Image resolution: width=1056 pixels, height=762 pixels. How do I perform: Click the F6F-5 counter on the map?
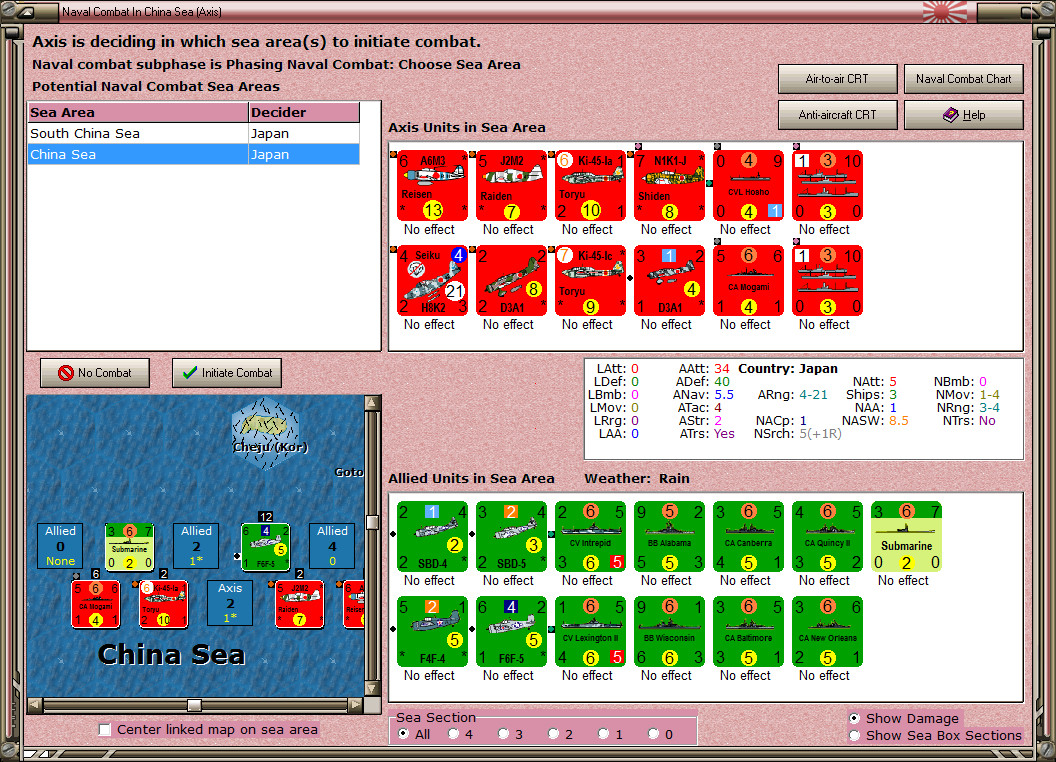point(265,547)
